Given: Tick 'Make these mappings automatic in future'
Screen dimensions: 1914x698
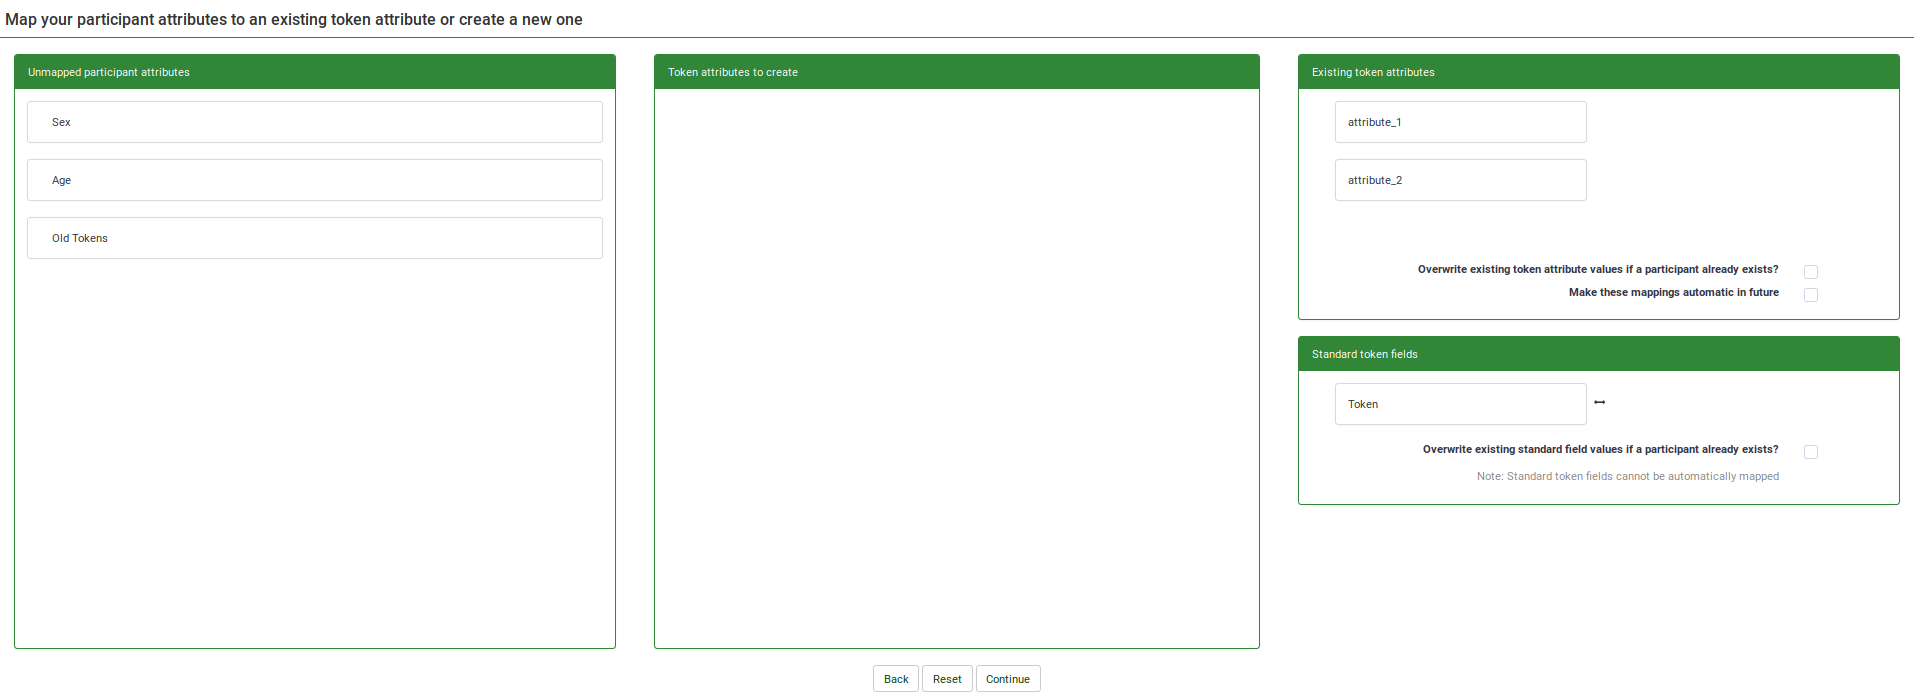Looking at the screenshot, I should click(x=1810, y=295).
